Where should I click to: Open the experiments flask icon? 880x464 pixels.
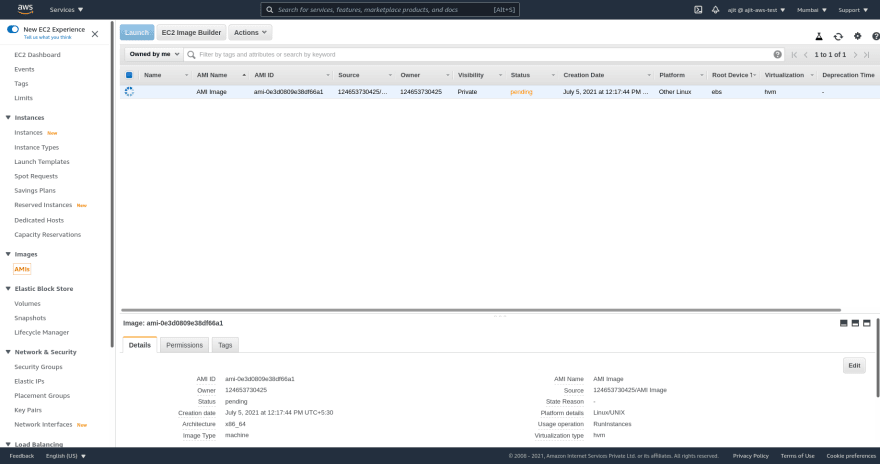point(819,36)
